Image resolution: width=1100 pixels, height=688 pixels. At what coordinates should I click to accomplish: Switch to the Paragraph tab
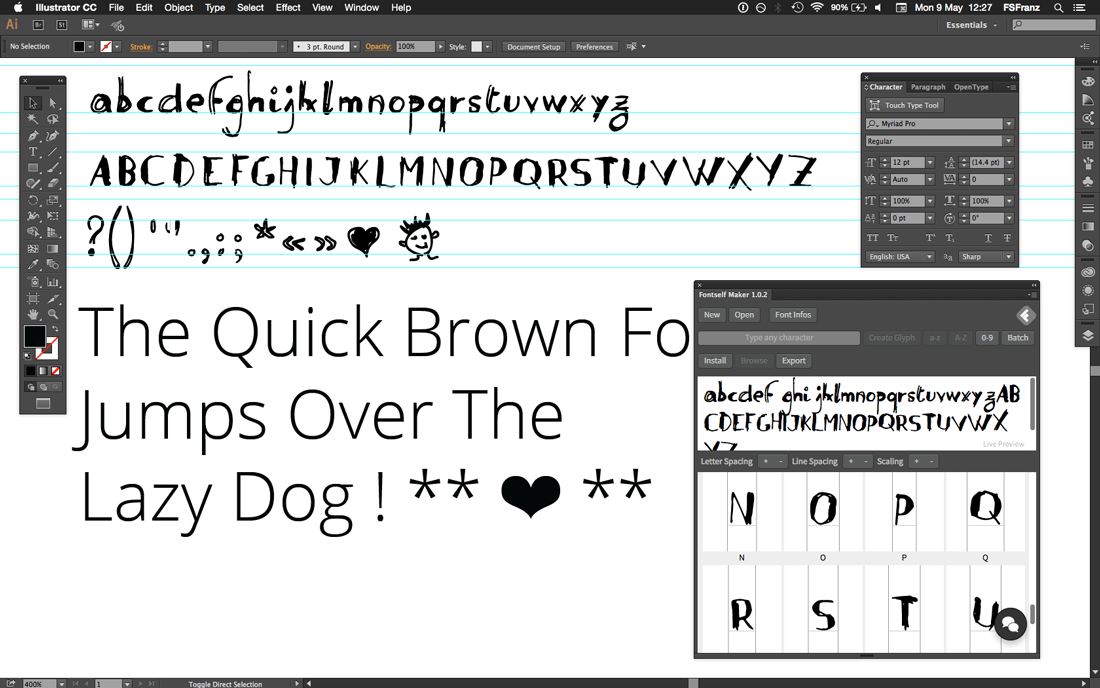pyautogui.click(x=926, y=87)
